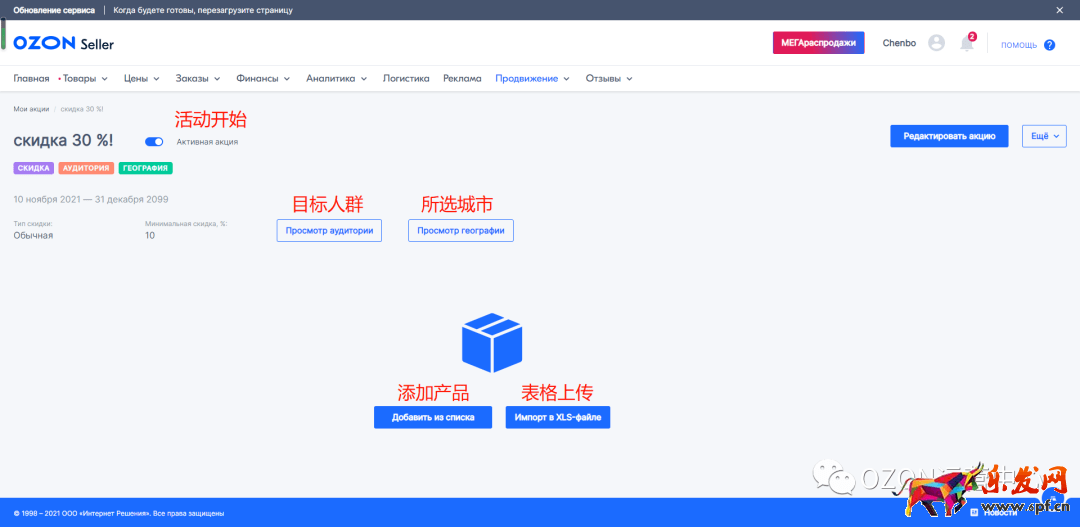This screenshot has height=527, width=1080.
Task: Open the notifications bell
Action: coord(966,44)
